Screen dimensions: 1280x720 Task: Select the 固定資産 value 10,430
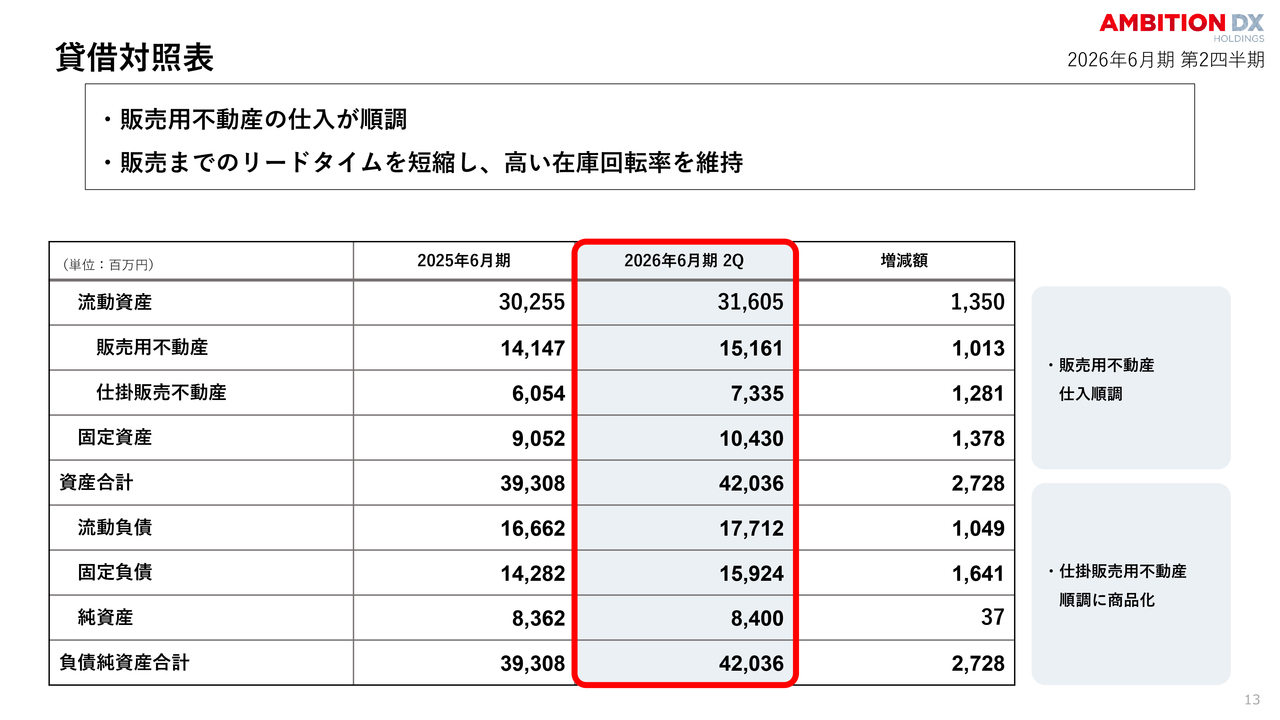pos(750,439)
